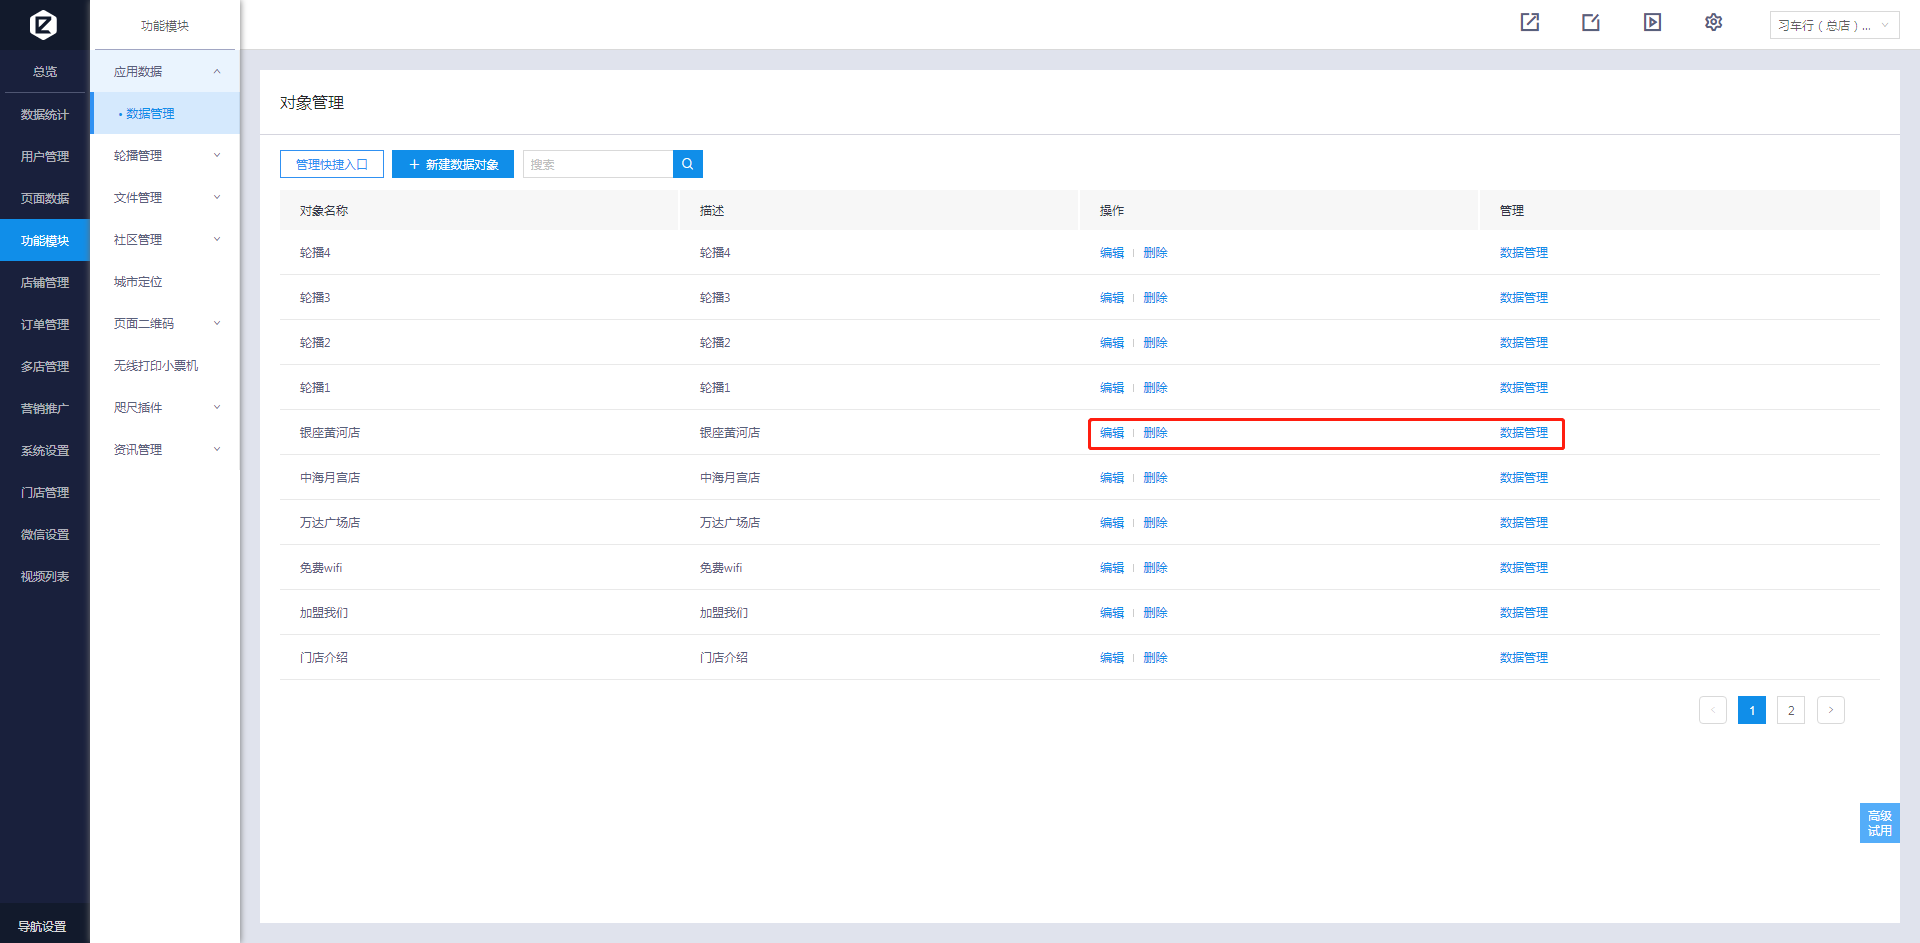Click the previous page left arrow
This screenshot has height=943, width=1920.
tap(1712, 710)
